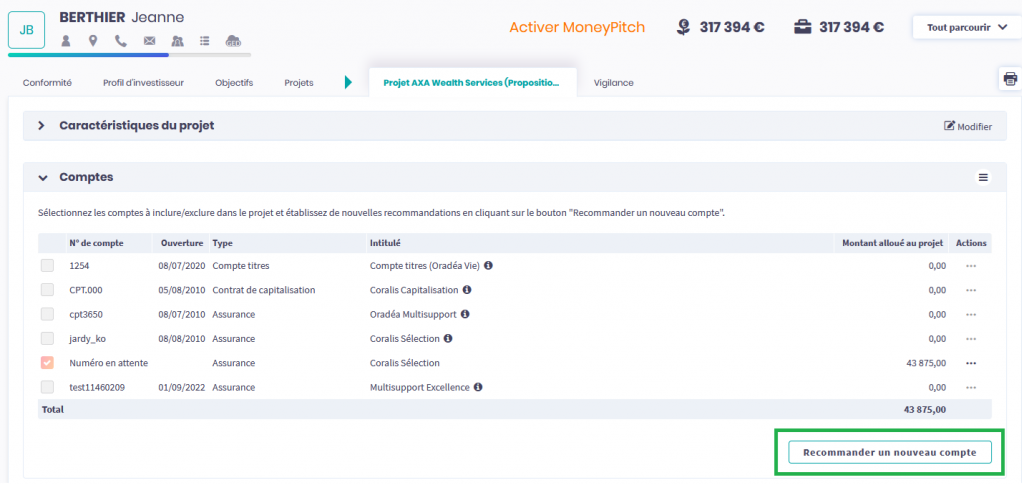Open the actions menu for account 1254

coord(970,266)
